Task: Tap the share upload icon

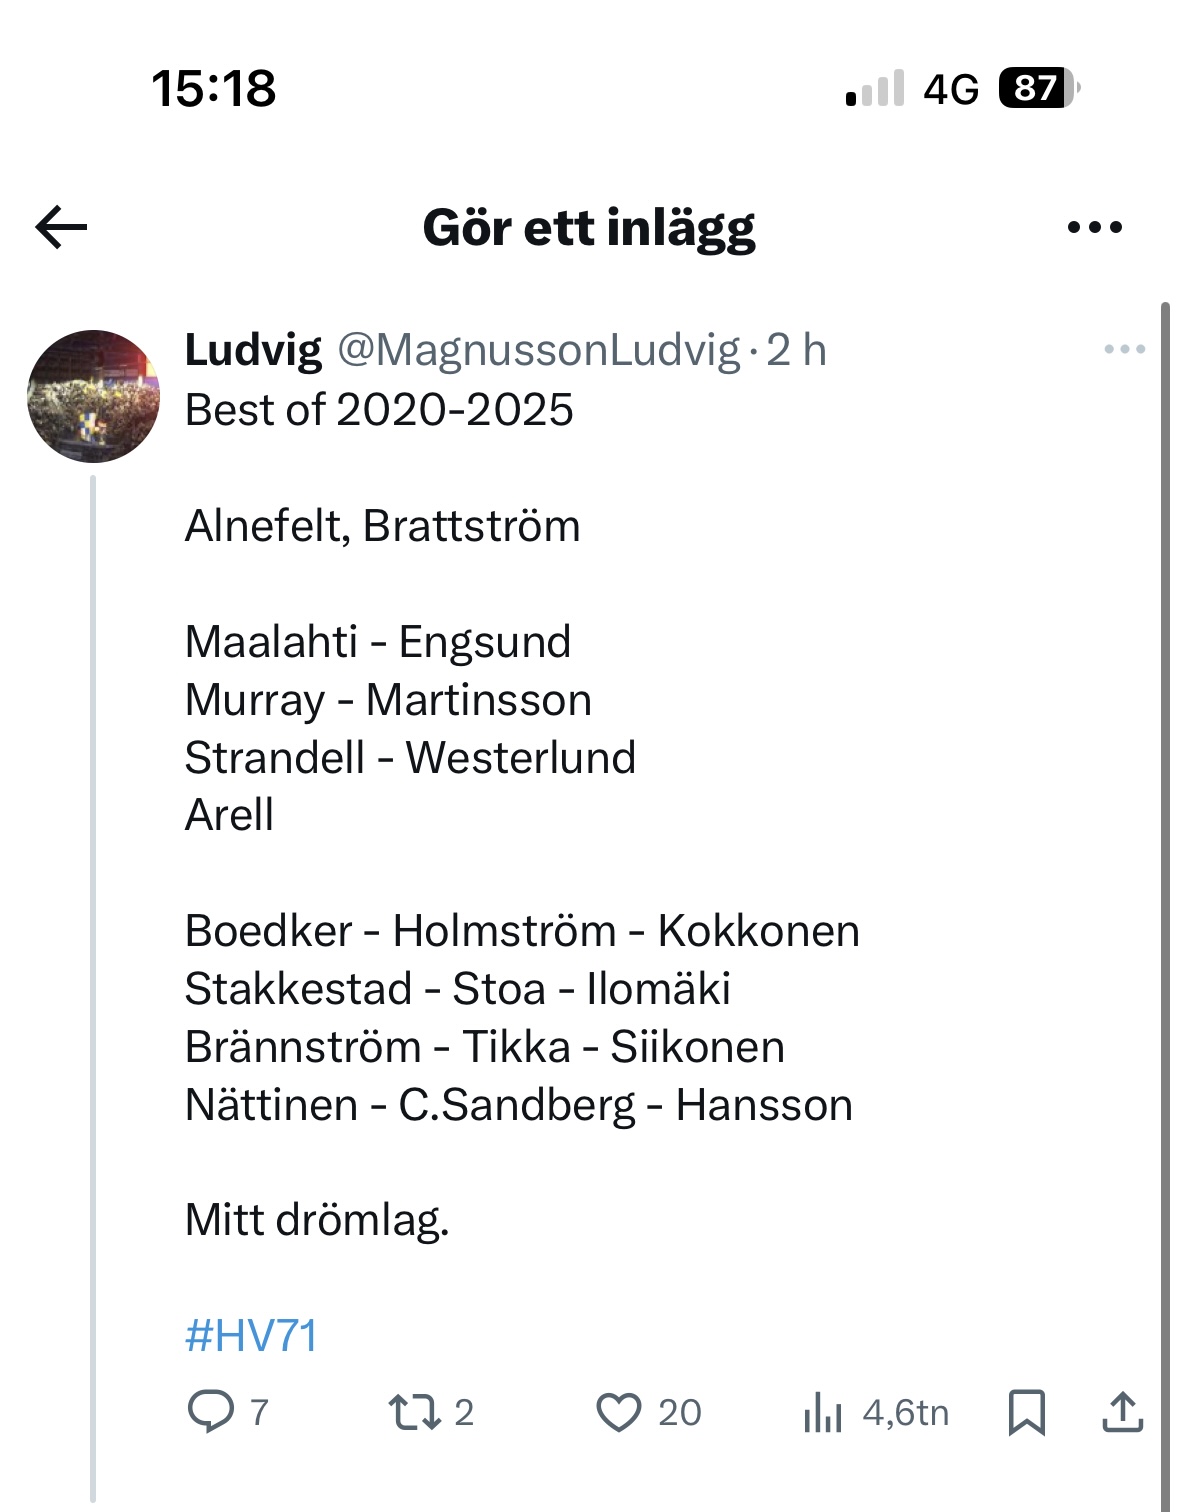Action: (1122, 1412)
